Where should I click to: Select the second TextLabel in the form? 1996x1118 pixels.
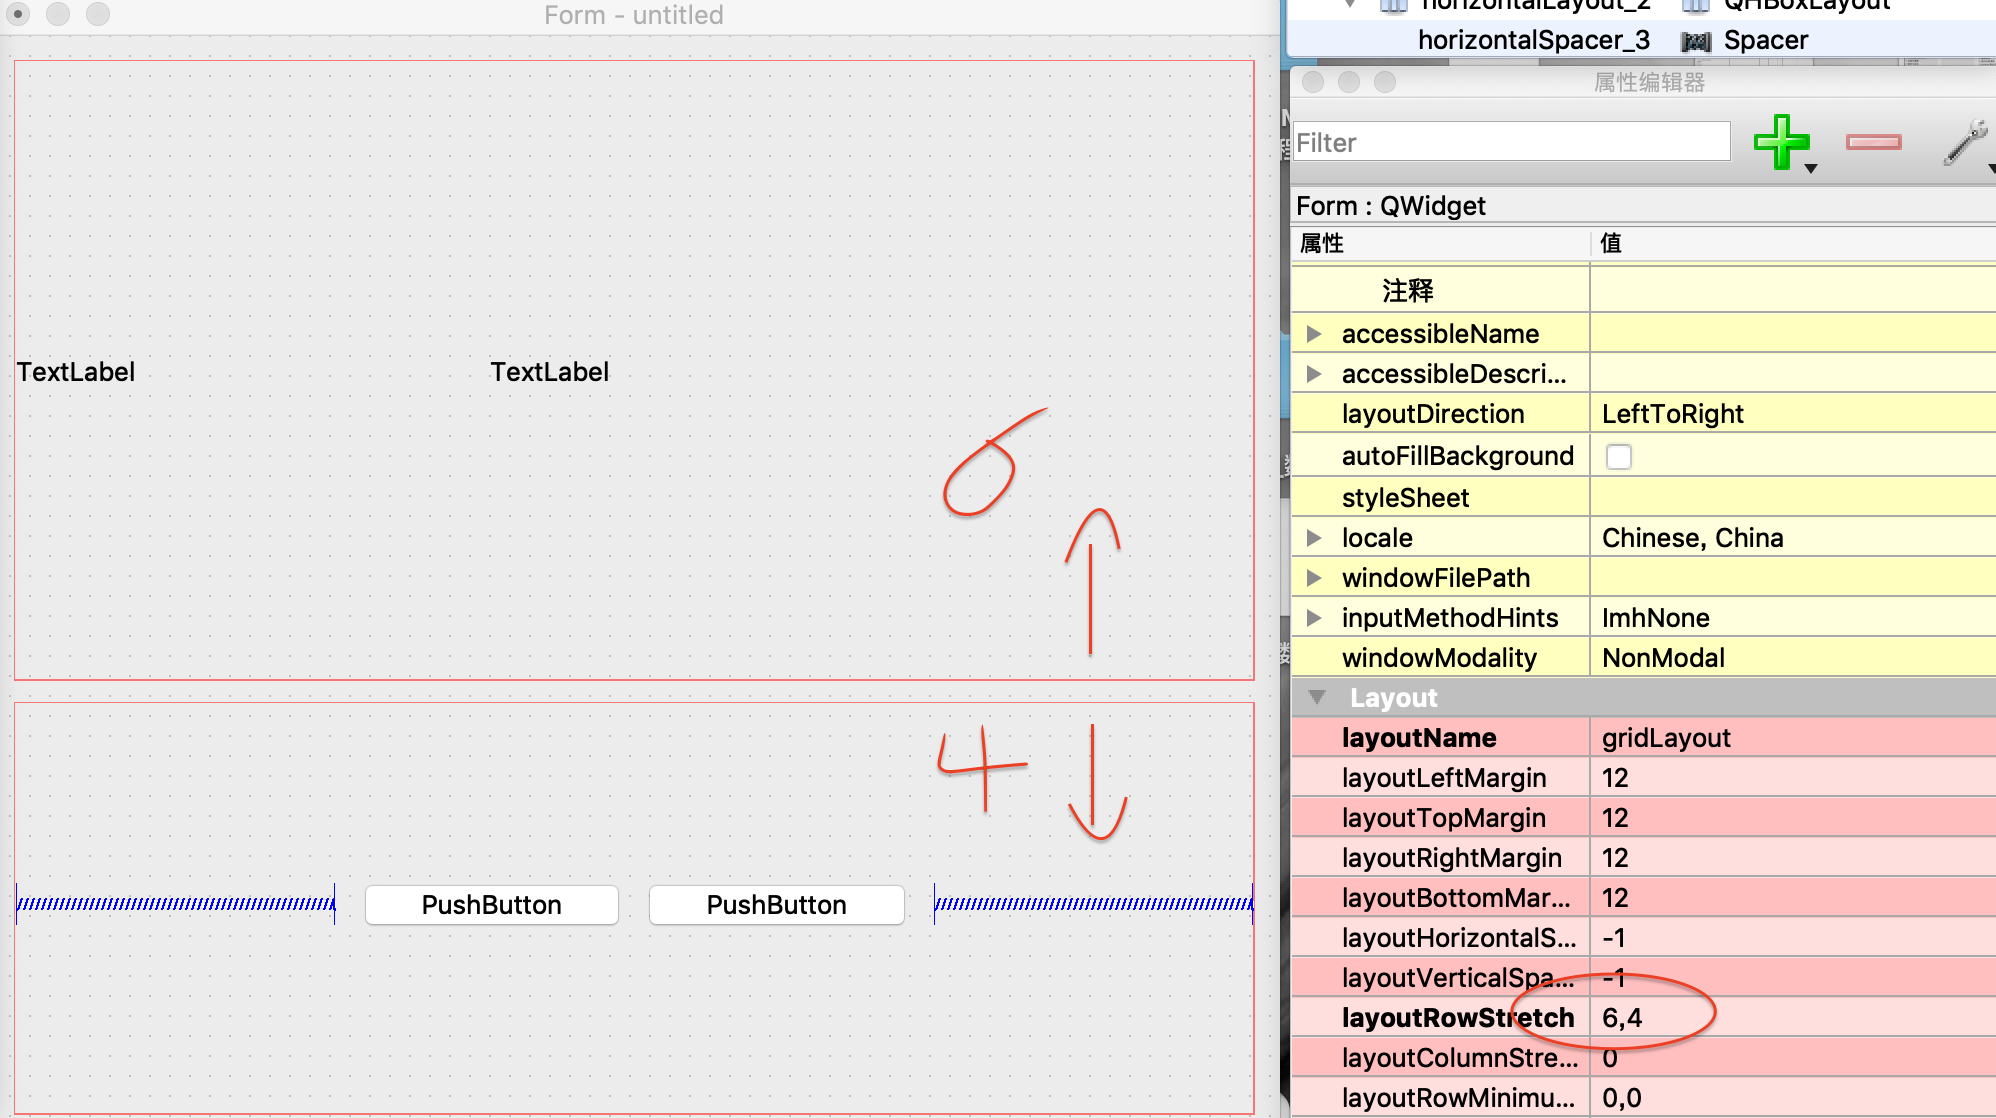(x=549, y=372)
